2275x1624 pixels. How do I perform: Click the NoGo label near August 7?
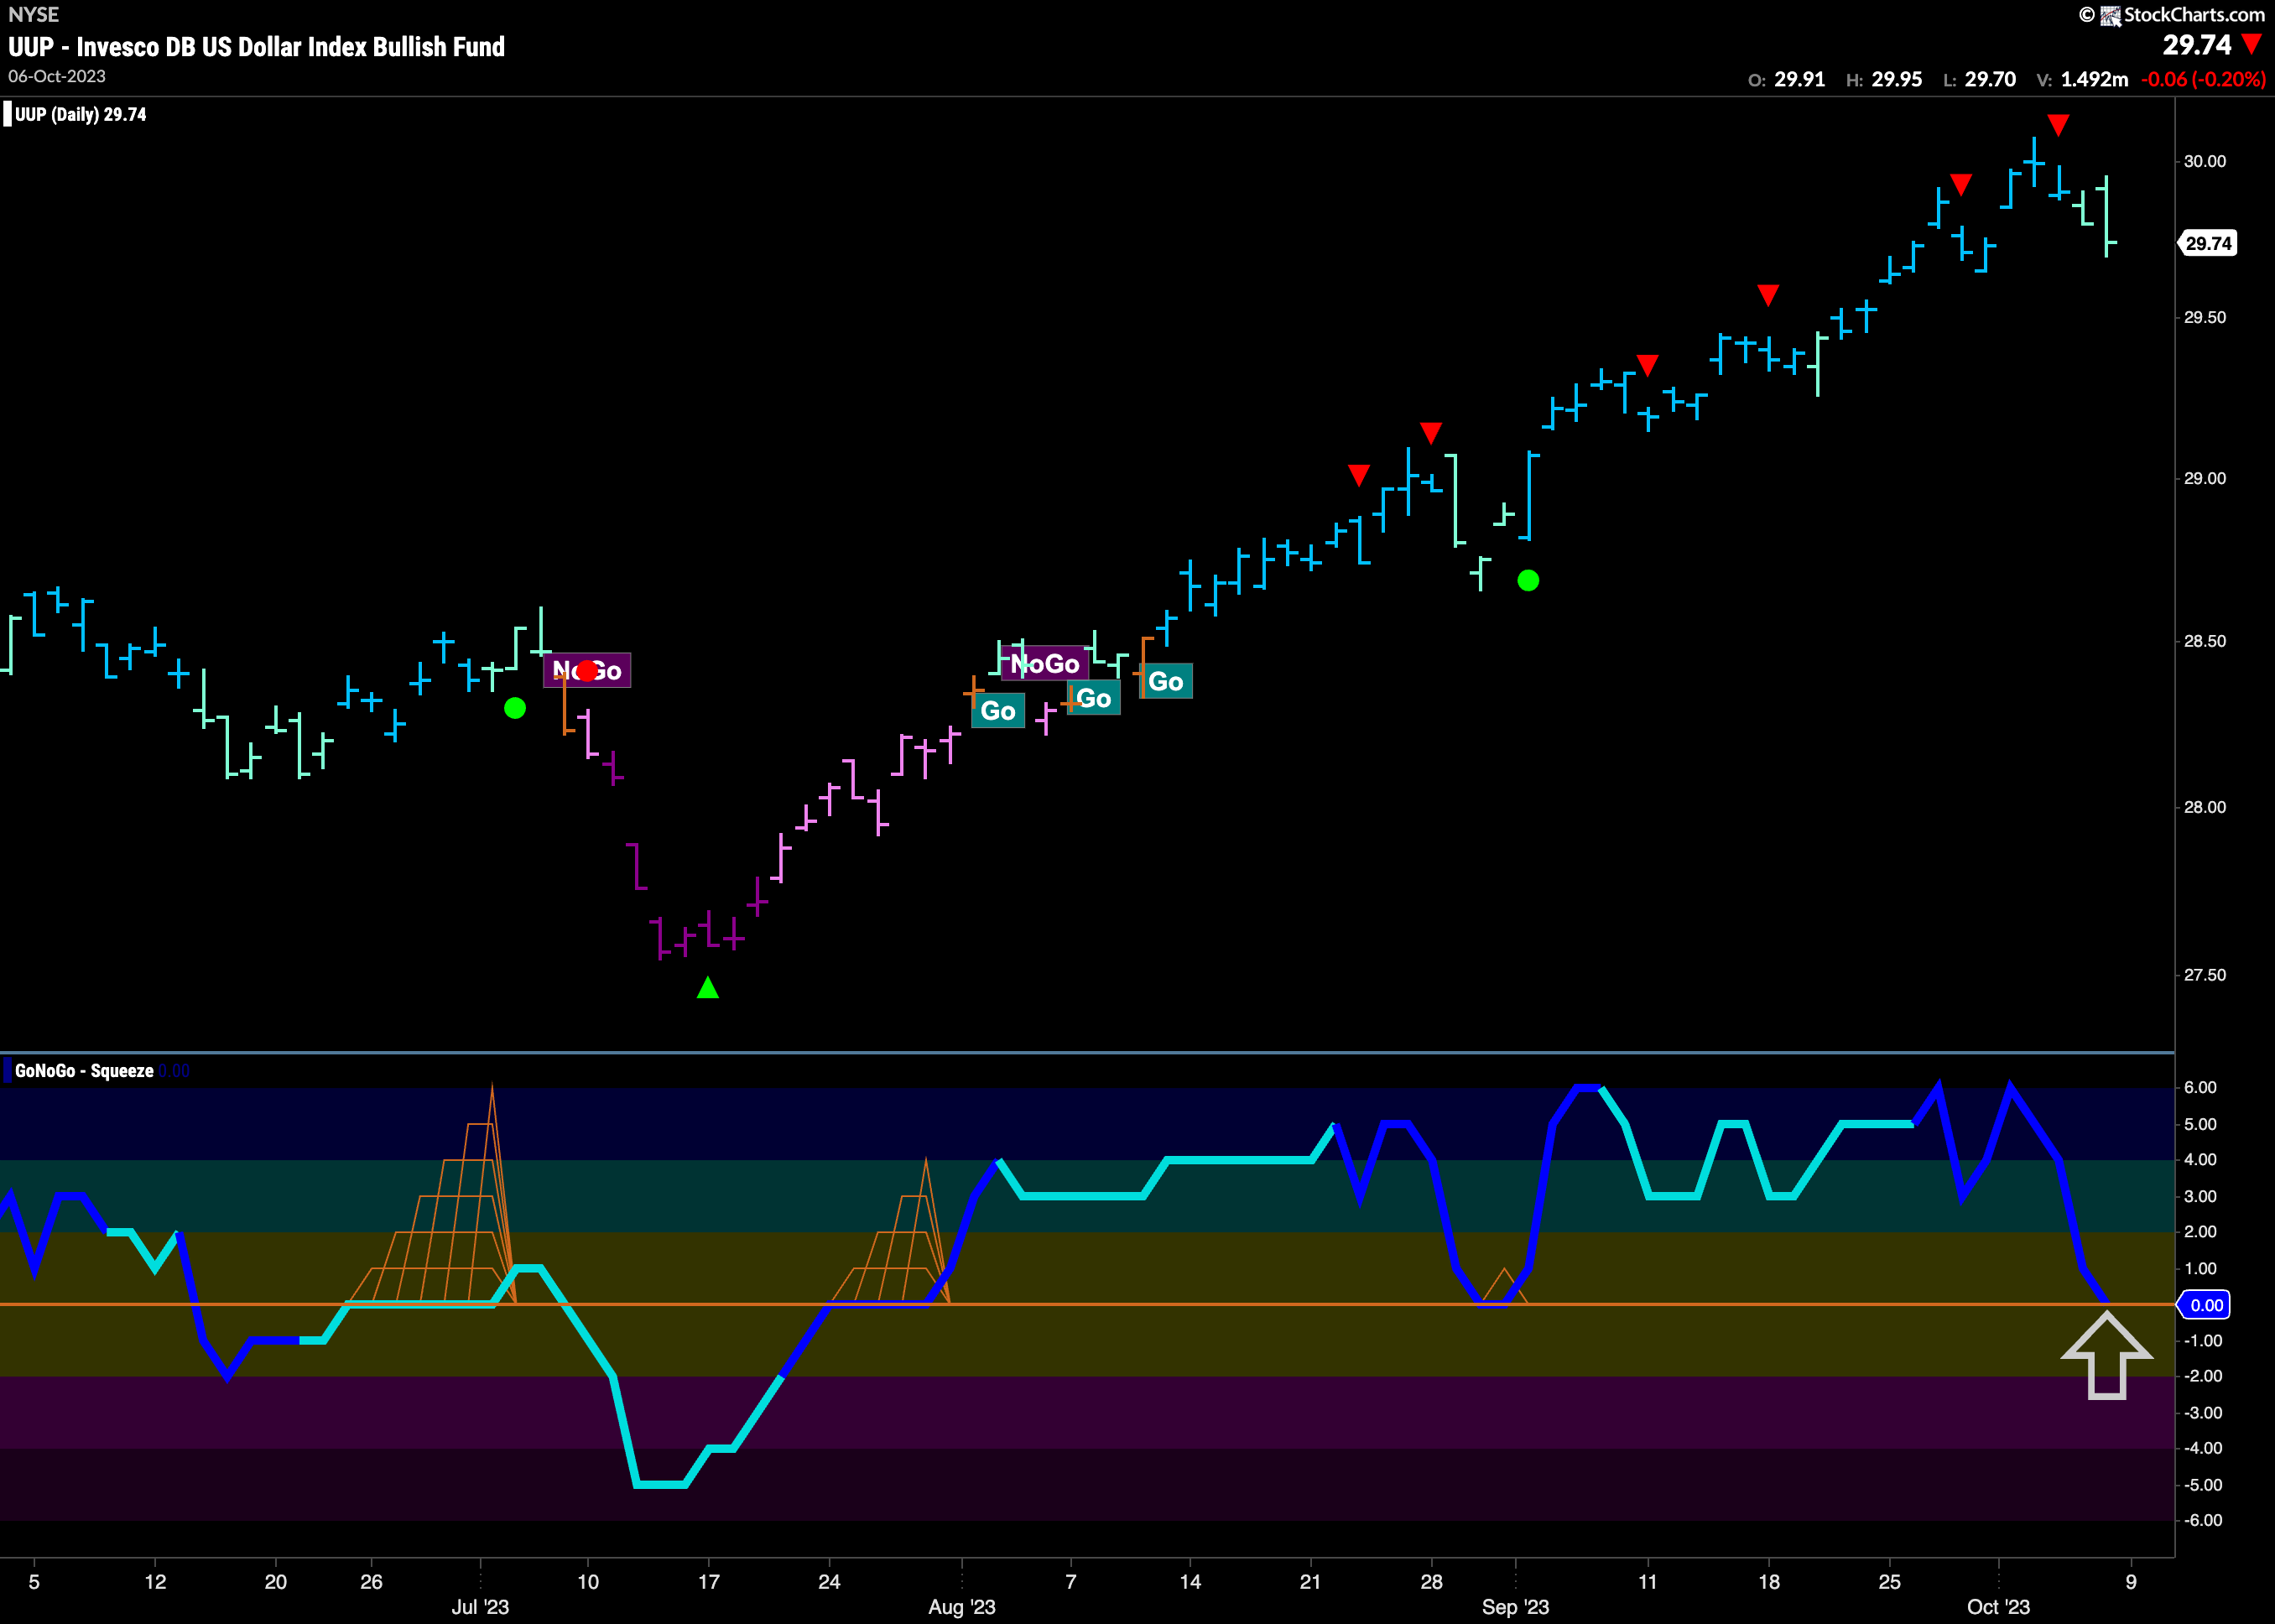[1044, 664]
